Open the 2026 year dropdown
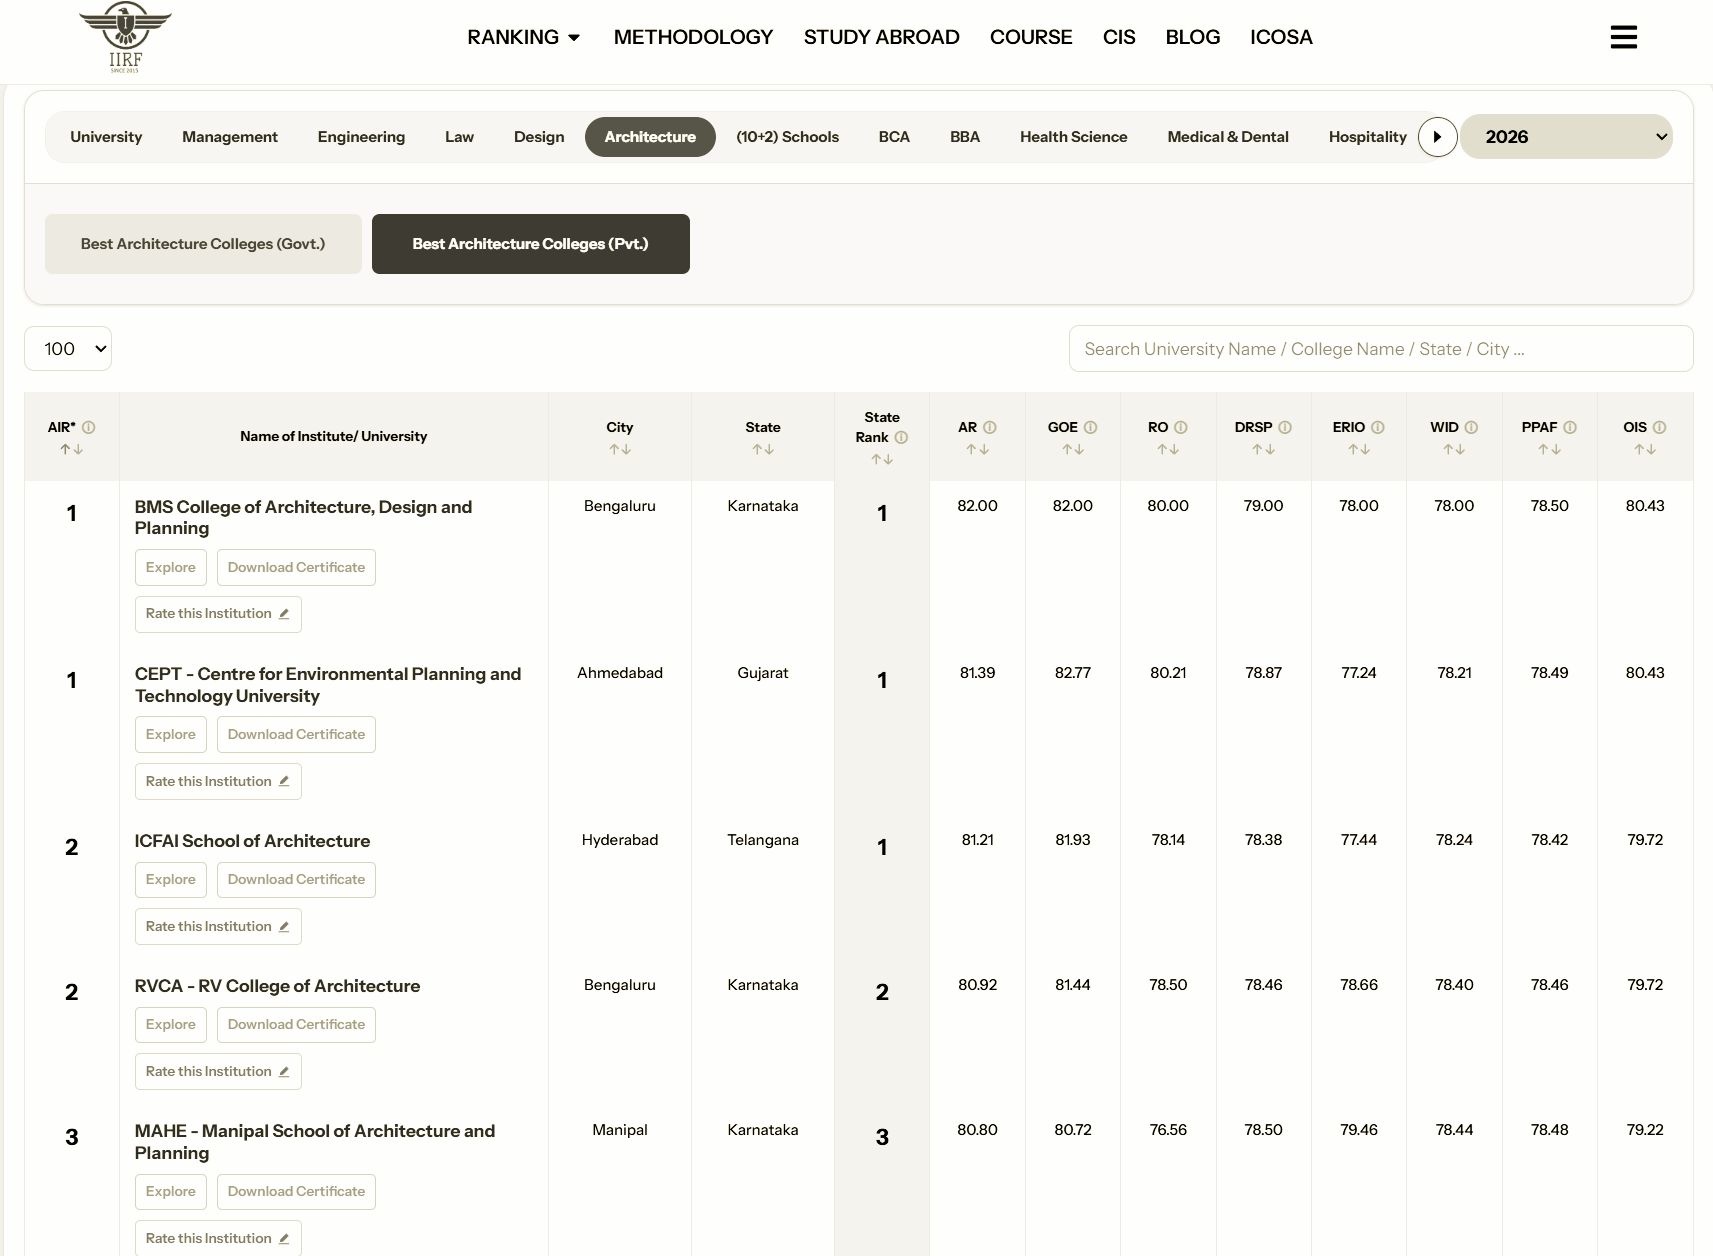This screenshot has height=1256, width=1713. click(1566, 137)
